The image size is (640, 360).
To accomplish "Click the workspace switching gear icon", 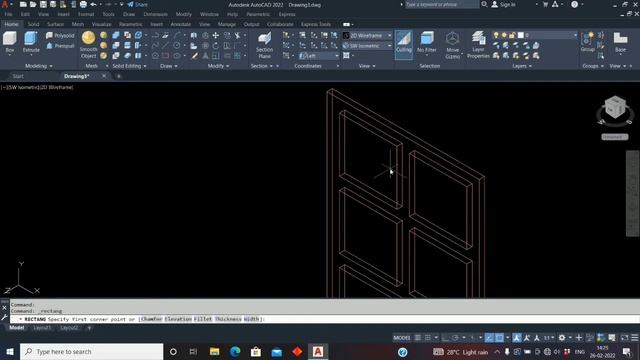I will (562, 338).
